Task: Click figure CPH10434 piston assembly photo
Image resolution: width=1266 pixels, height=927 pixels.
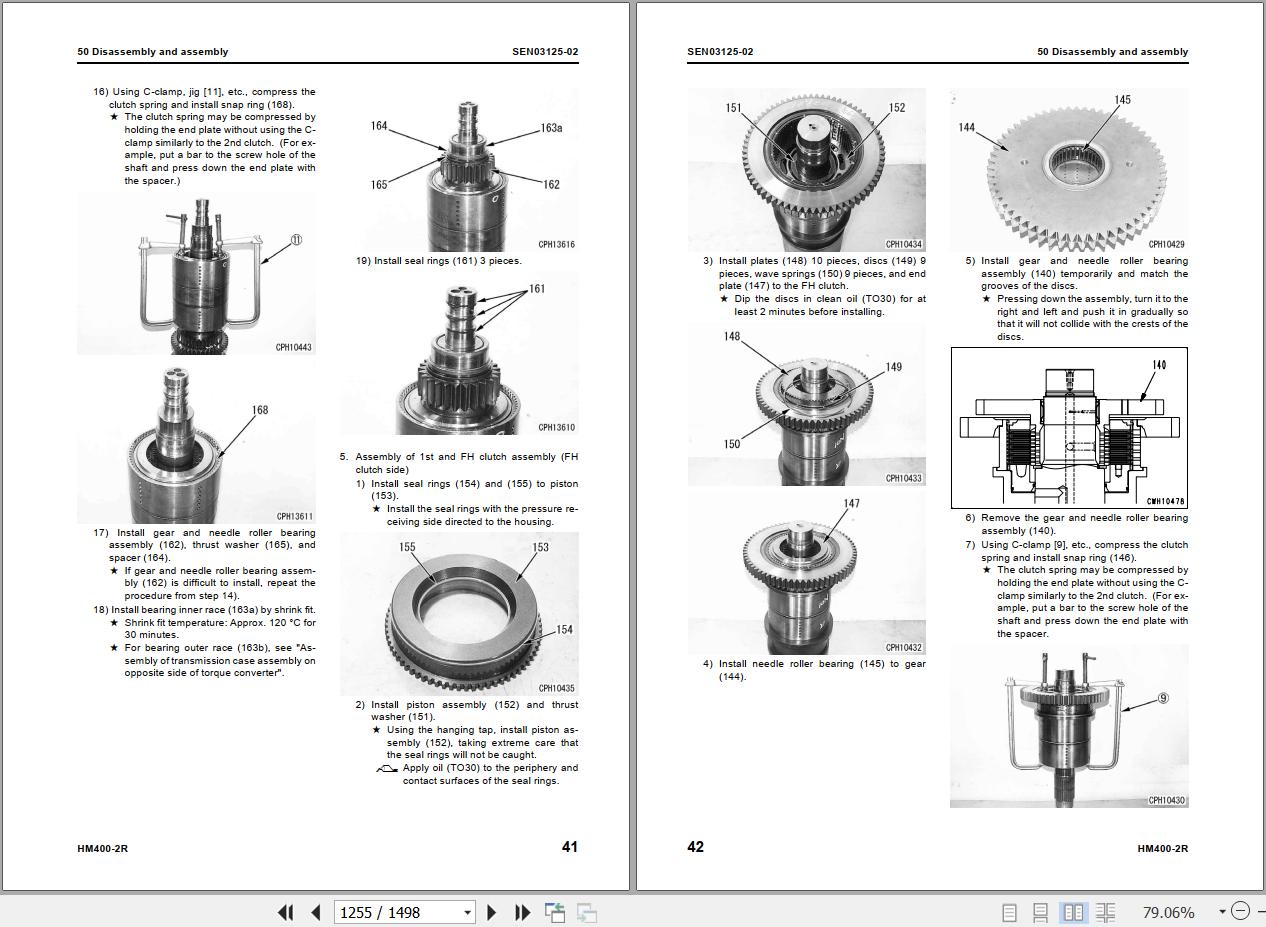Action: coord(806,170)
